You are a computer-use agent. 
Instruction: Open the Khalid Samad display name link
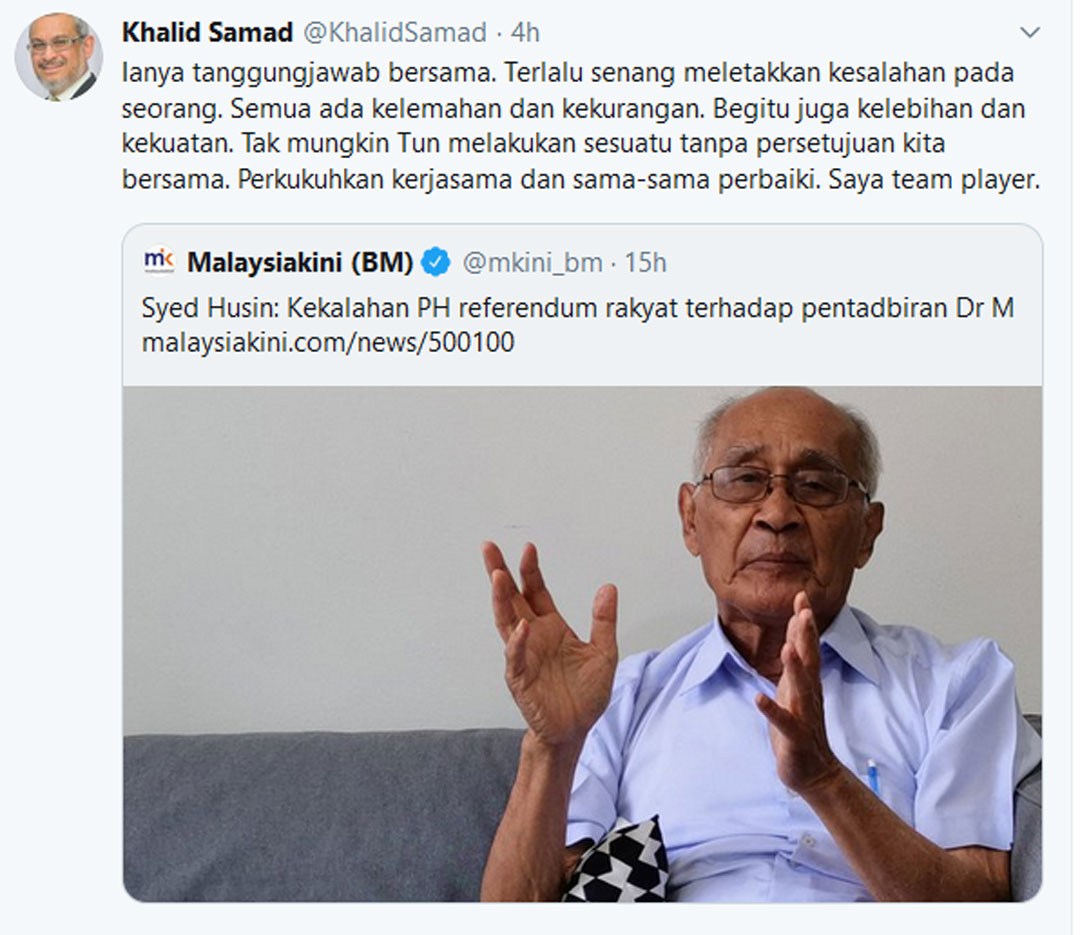pyautogui.click(x=207, y=32)
